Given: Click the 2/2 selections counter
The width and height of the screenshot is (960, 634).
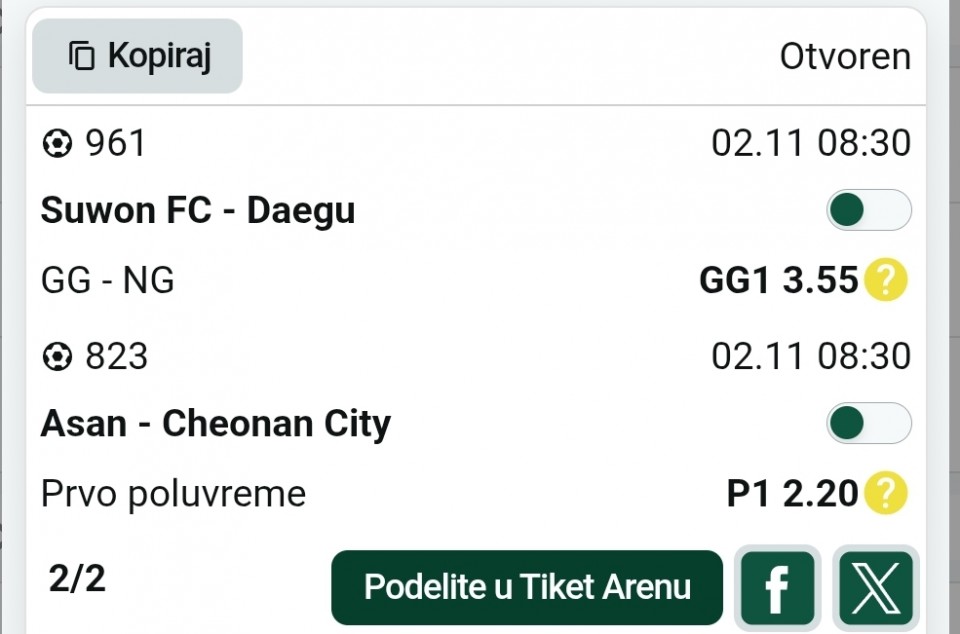Looking at the screenshot, I should (x=77, y=579).
